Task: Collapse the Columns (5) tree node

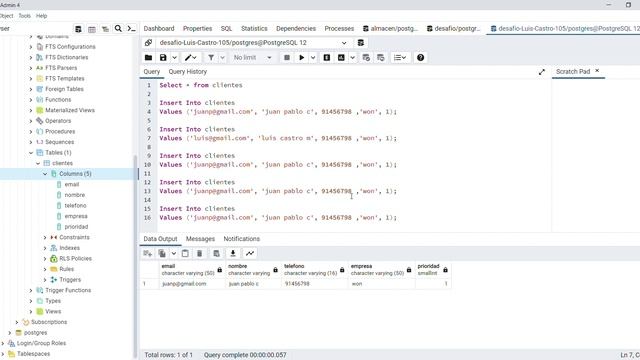Action: coord(45,174)
